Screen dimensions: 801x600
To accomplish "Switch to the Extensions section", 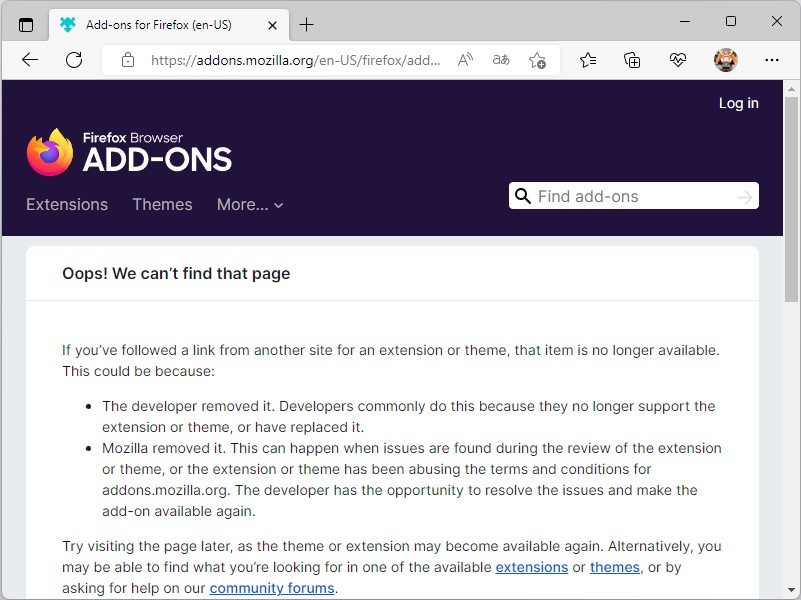I will click(66, 205).
